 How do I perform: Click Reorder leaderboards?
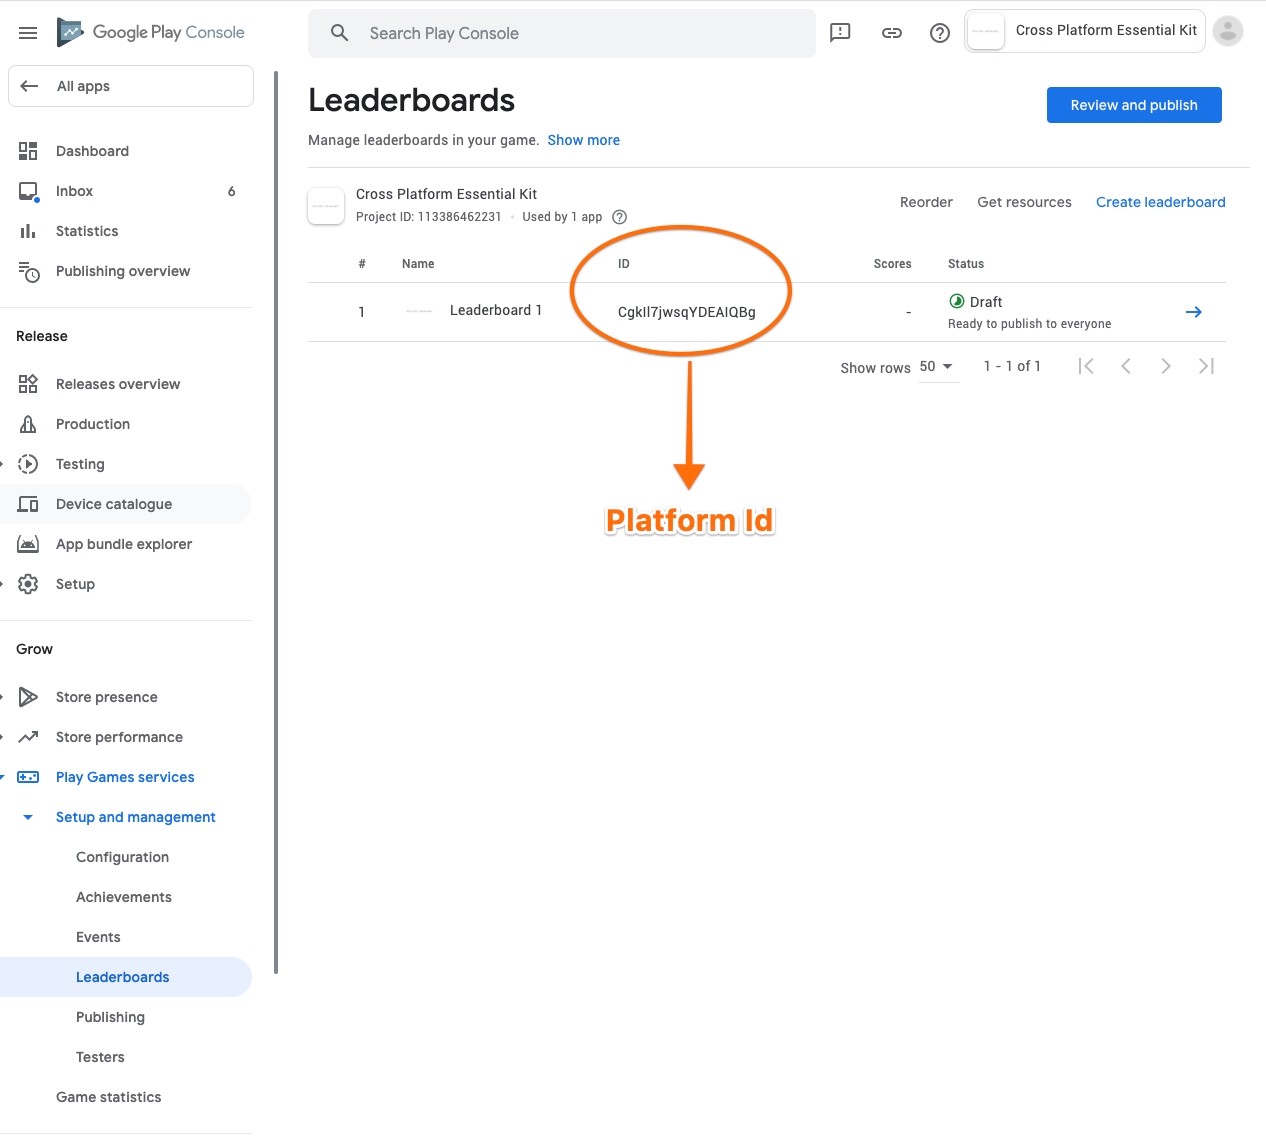tap(926, 202)
